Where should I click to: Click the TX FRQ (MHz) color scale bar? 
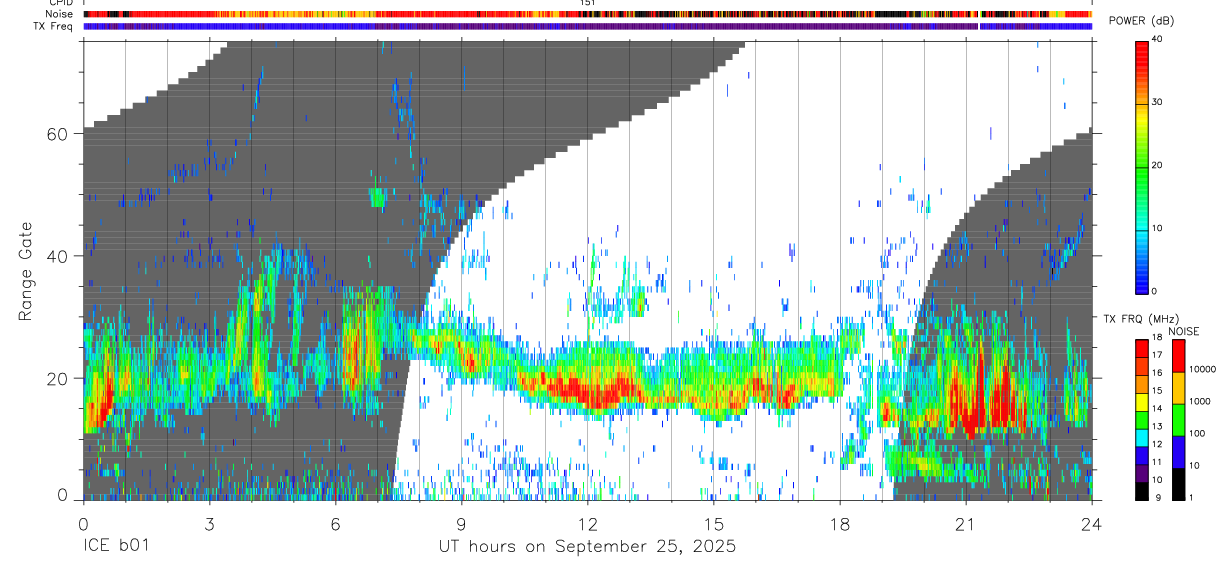[x=1141, y=419]
